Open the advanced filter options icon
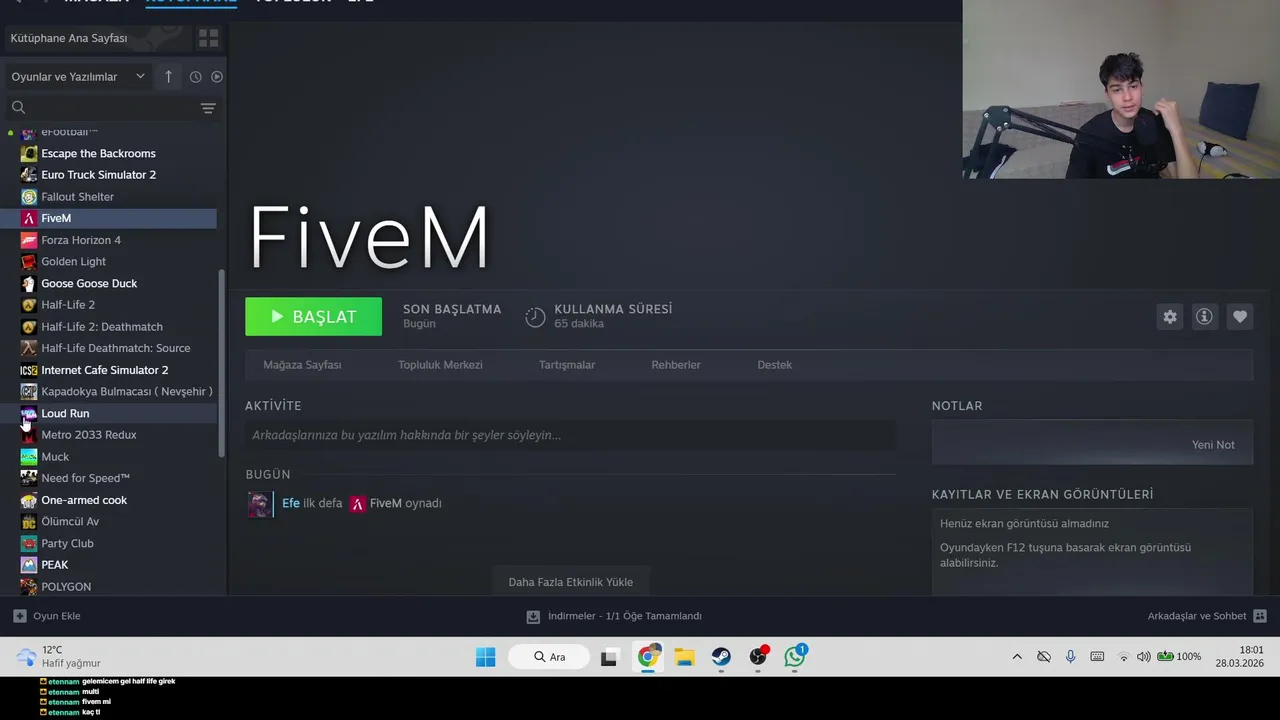Image resolution: width=1280 pixels, height=720 pixels. click(208, 108)
